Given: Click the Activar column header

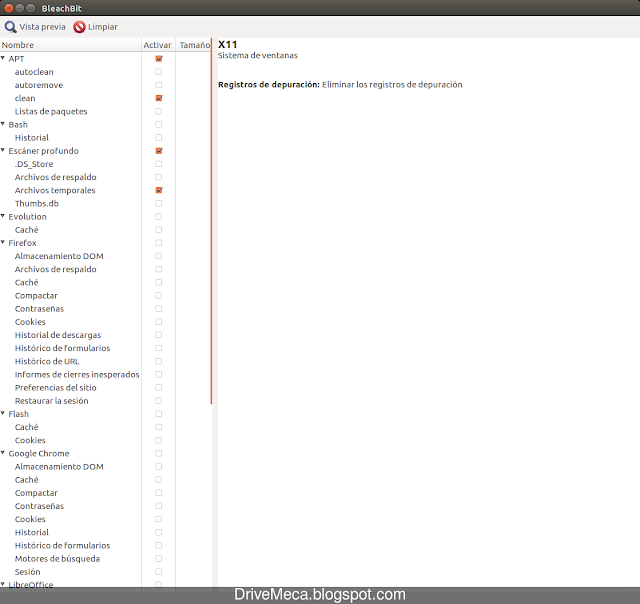Looking at the screenshot, I should (158, 45).
